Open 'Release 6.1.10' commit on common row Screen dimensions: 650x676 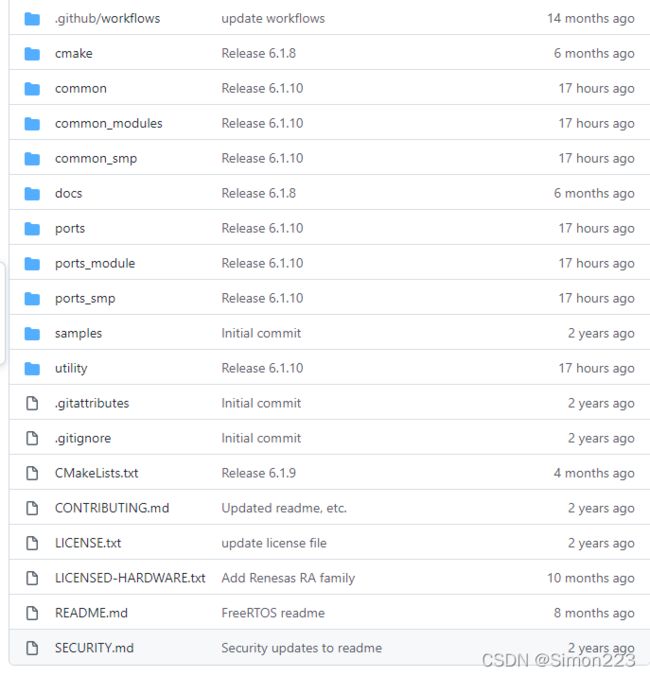[262, 88]
